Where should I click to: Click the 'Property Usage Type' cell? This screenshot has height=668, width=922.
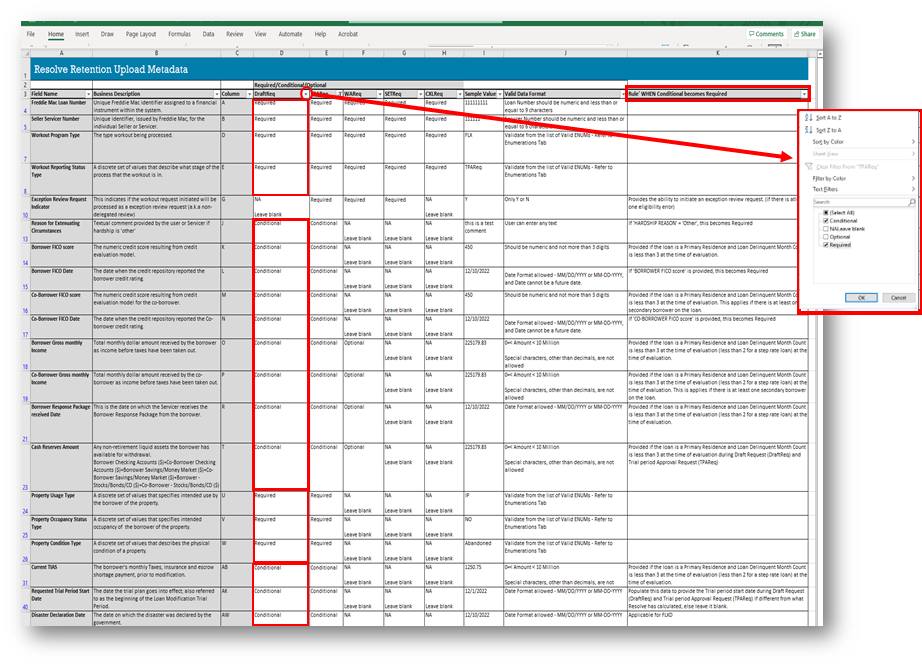click(x=61, y=503)
